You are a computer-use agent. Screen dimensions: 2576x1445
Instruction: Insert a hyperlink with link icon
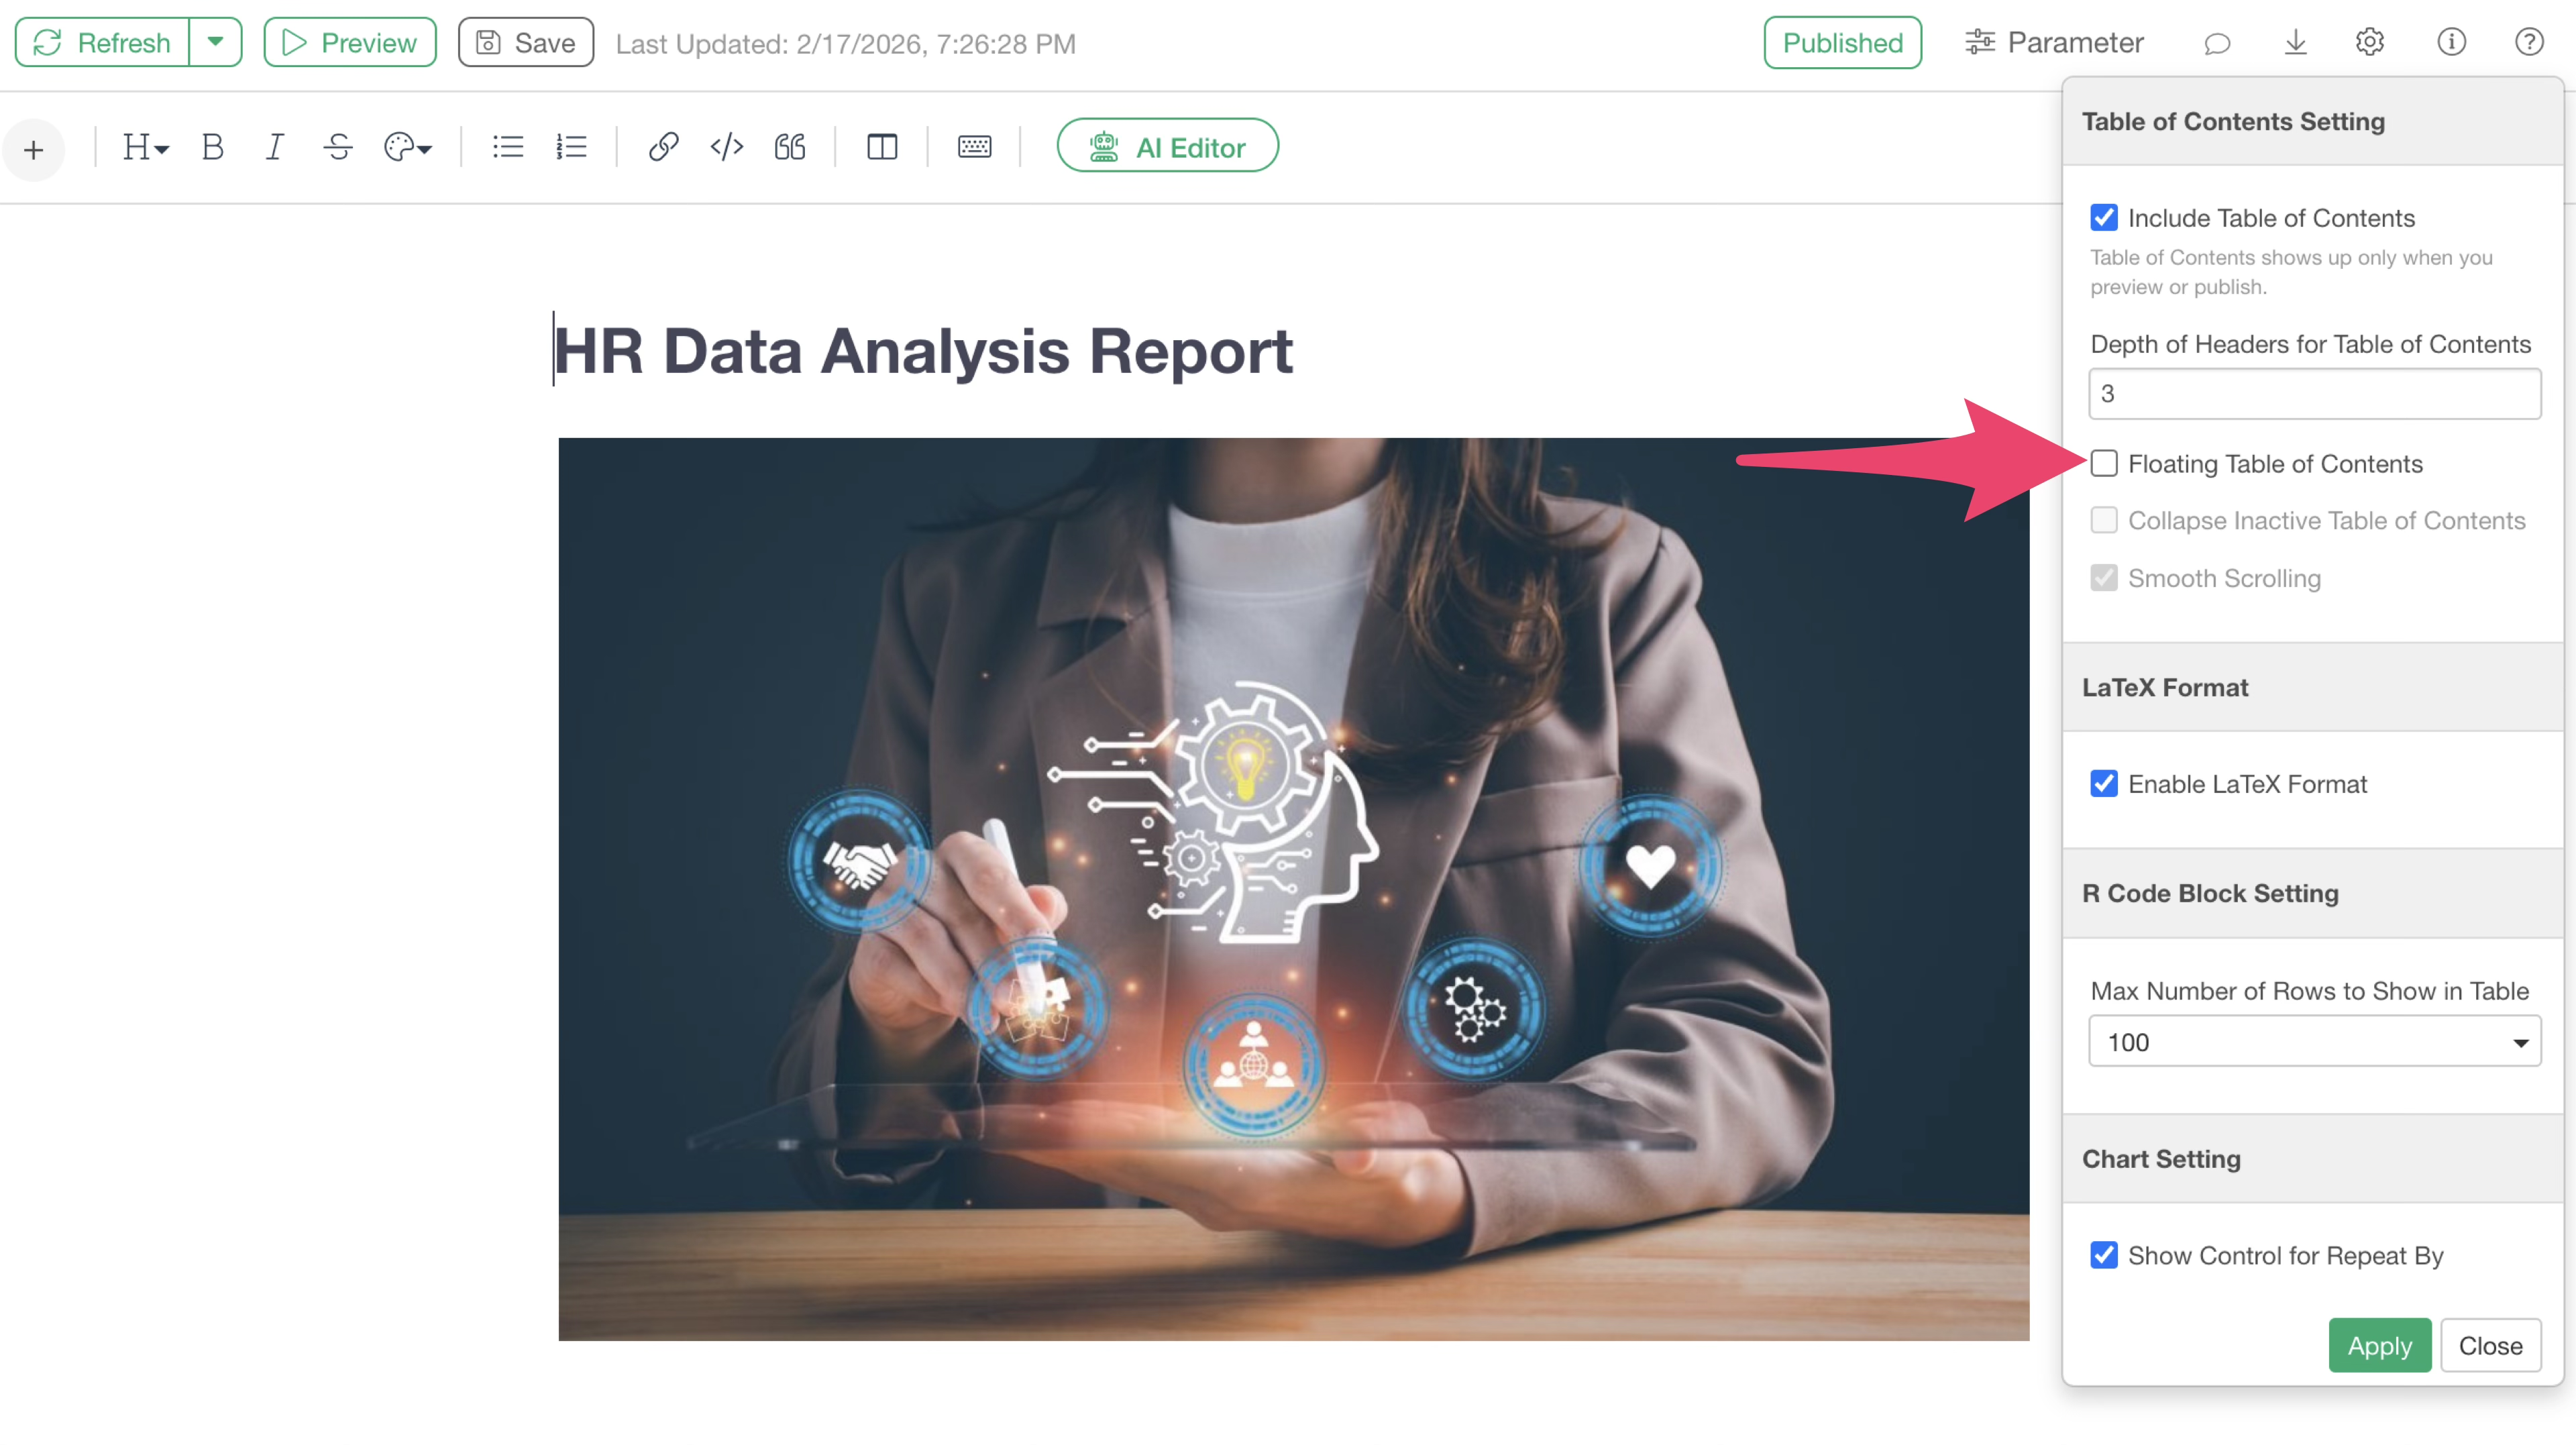click(x=663, y=147)
